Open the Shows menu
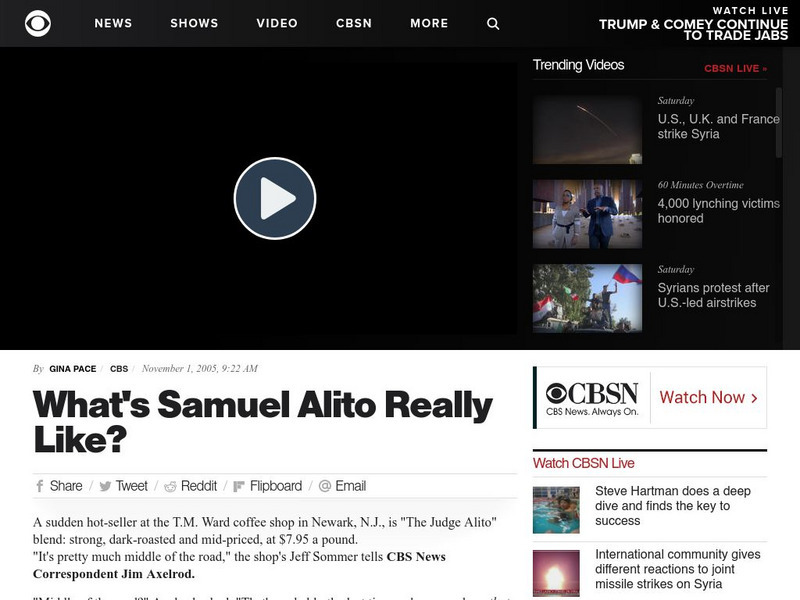This screenshot has height=600, width=800. tap(194, 23)
